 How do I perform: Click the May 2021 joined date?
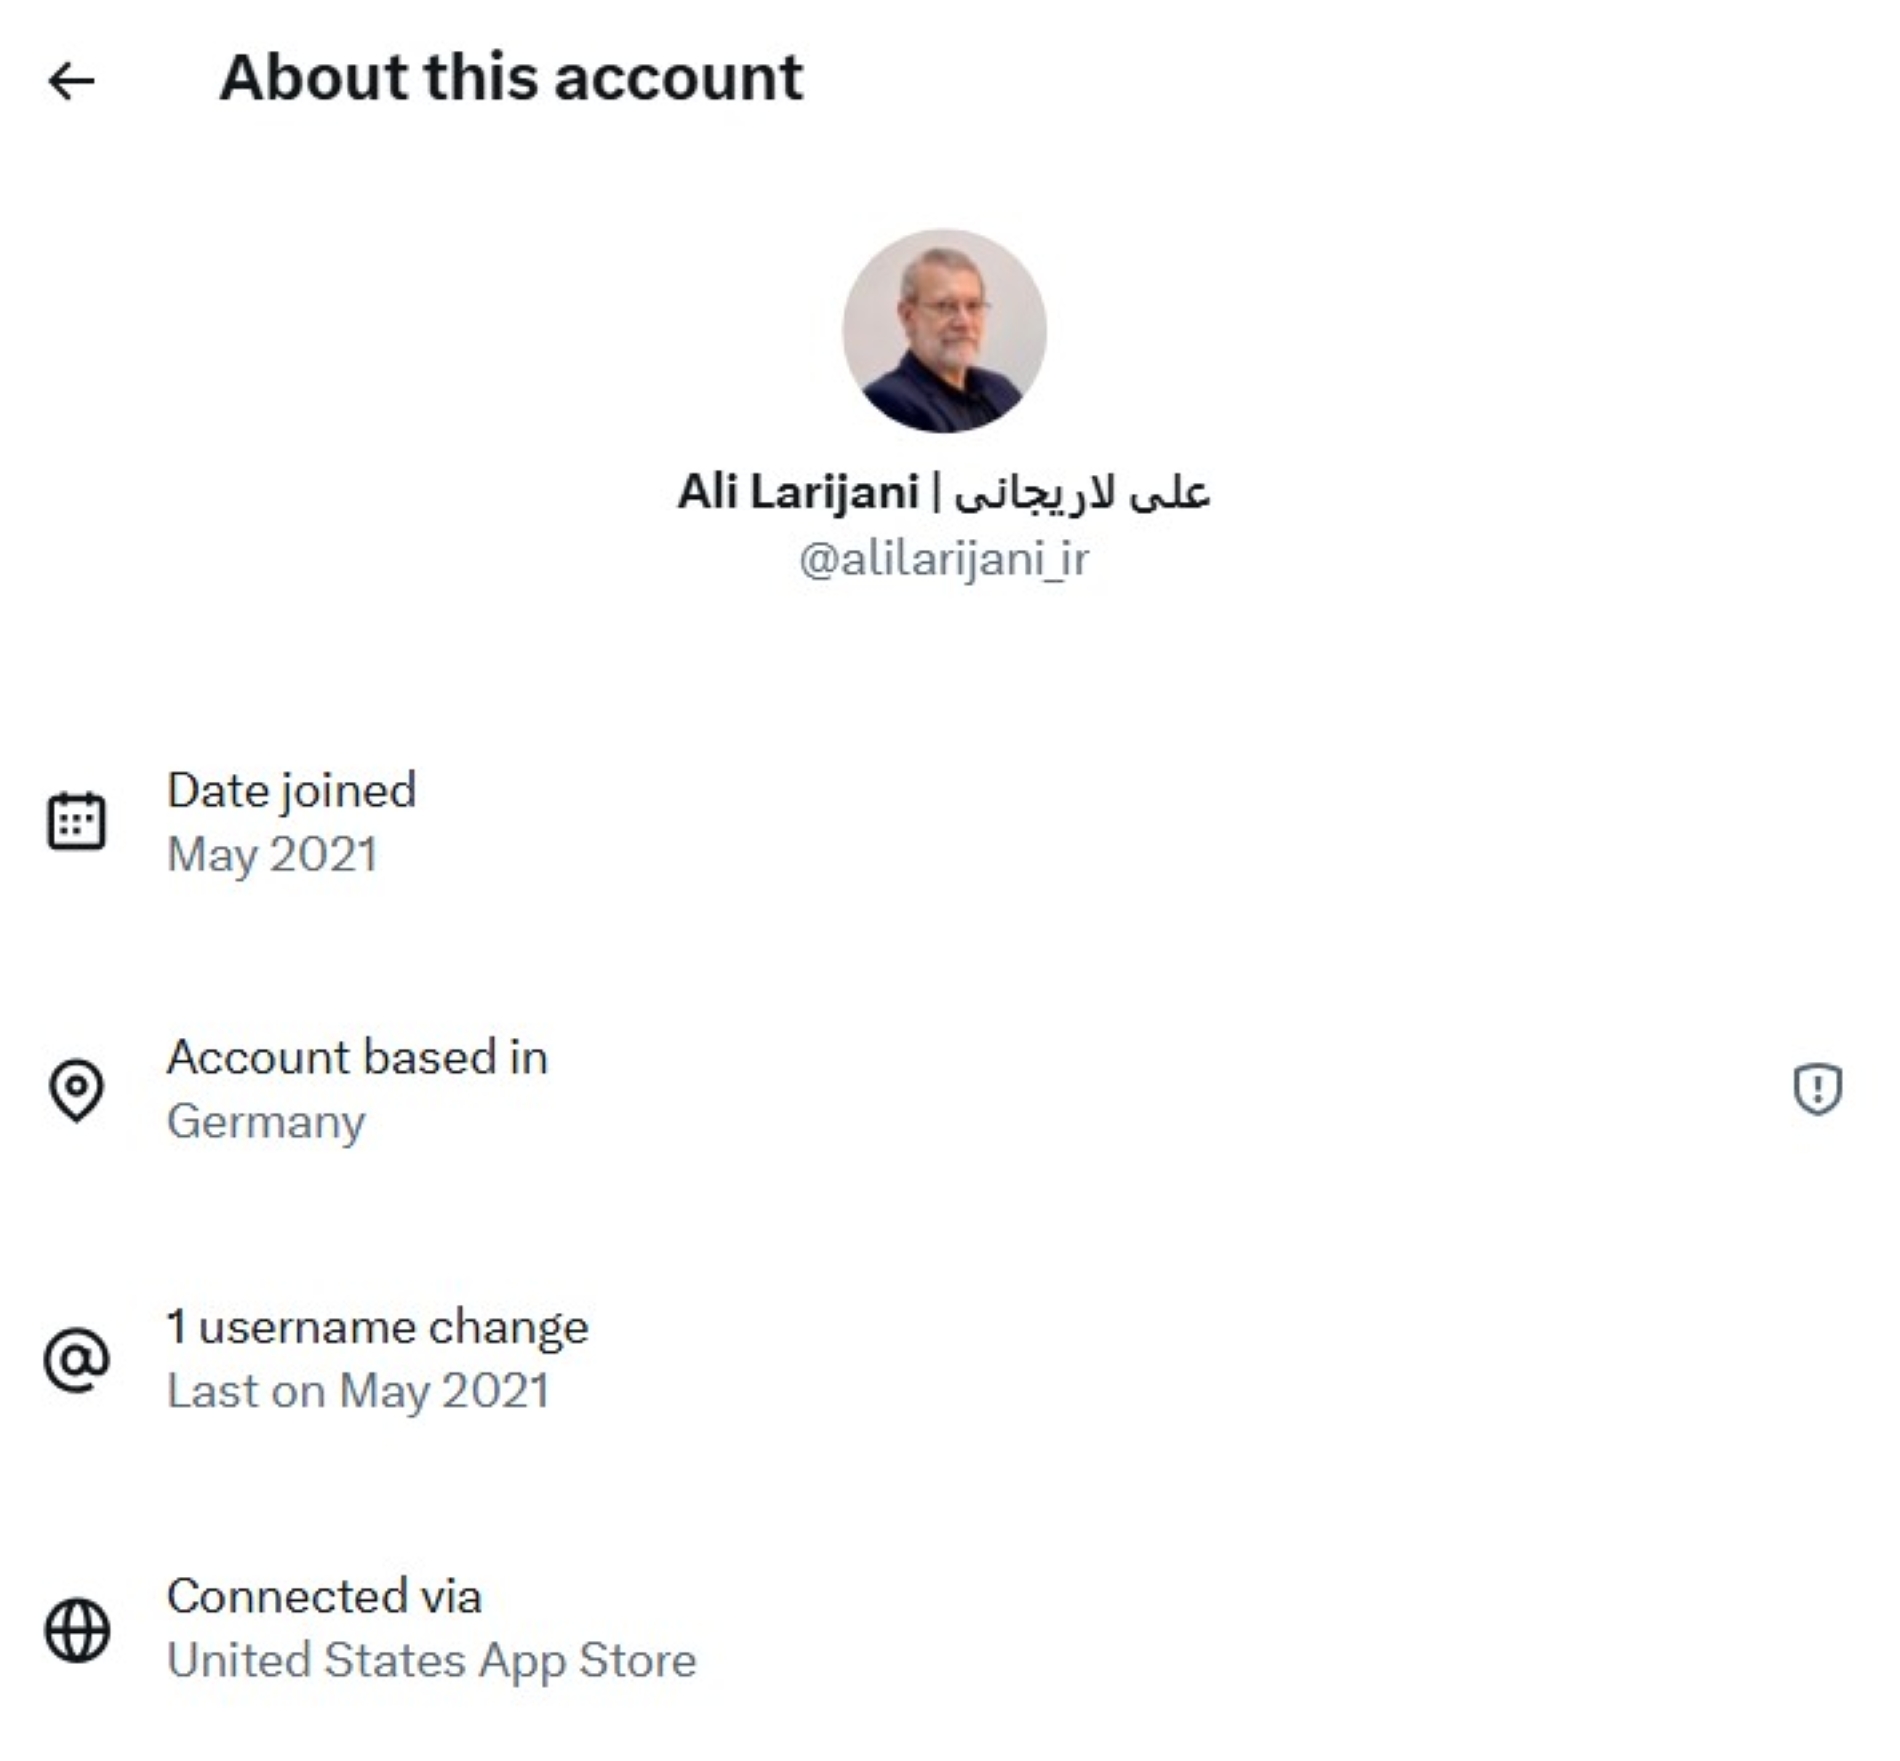[x=272, y=855]
